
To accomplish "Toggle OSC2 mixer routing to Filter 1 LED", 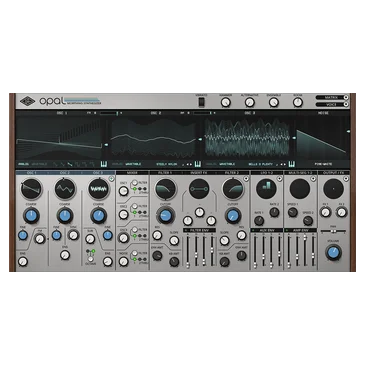I will tap(134, 212).
